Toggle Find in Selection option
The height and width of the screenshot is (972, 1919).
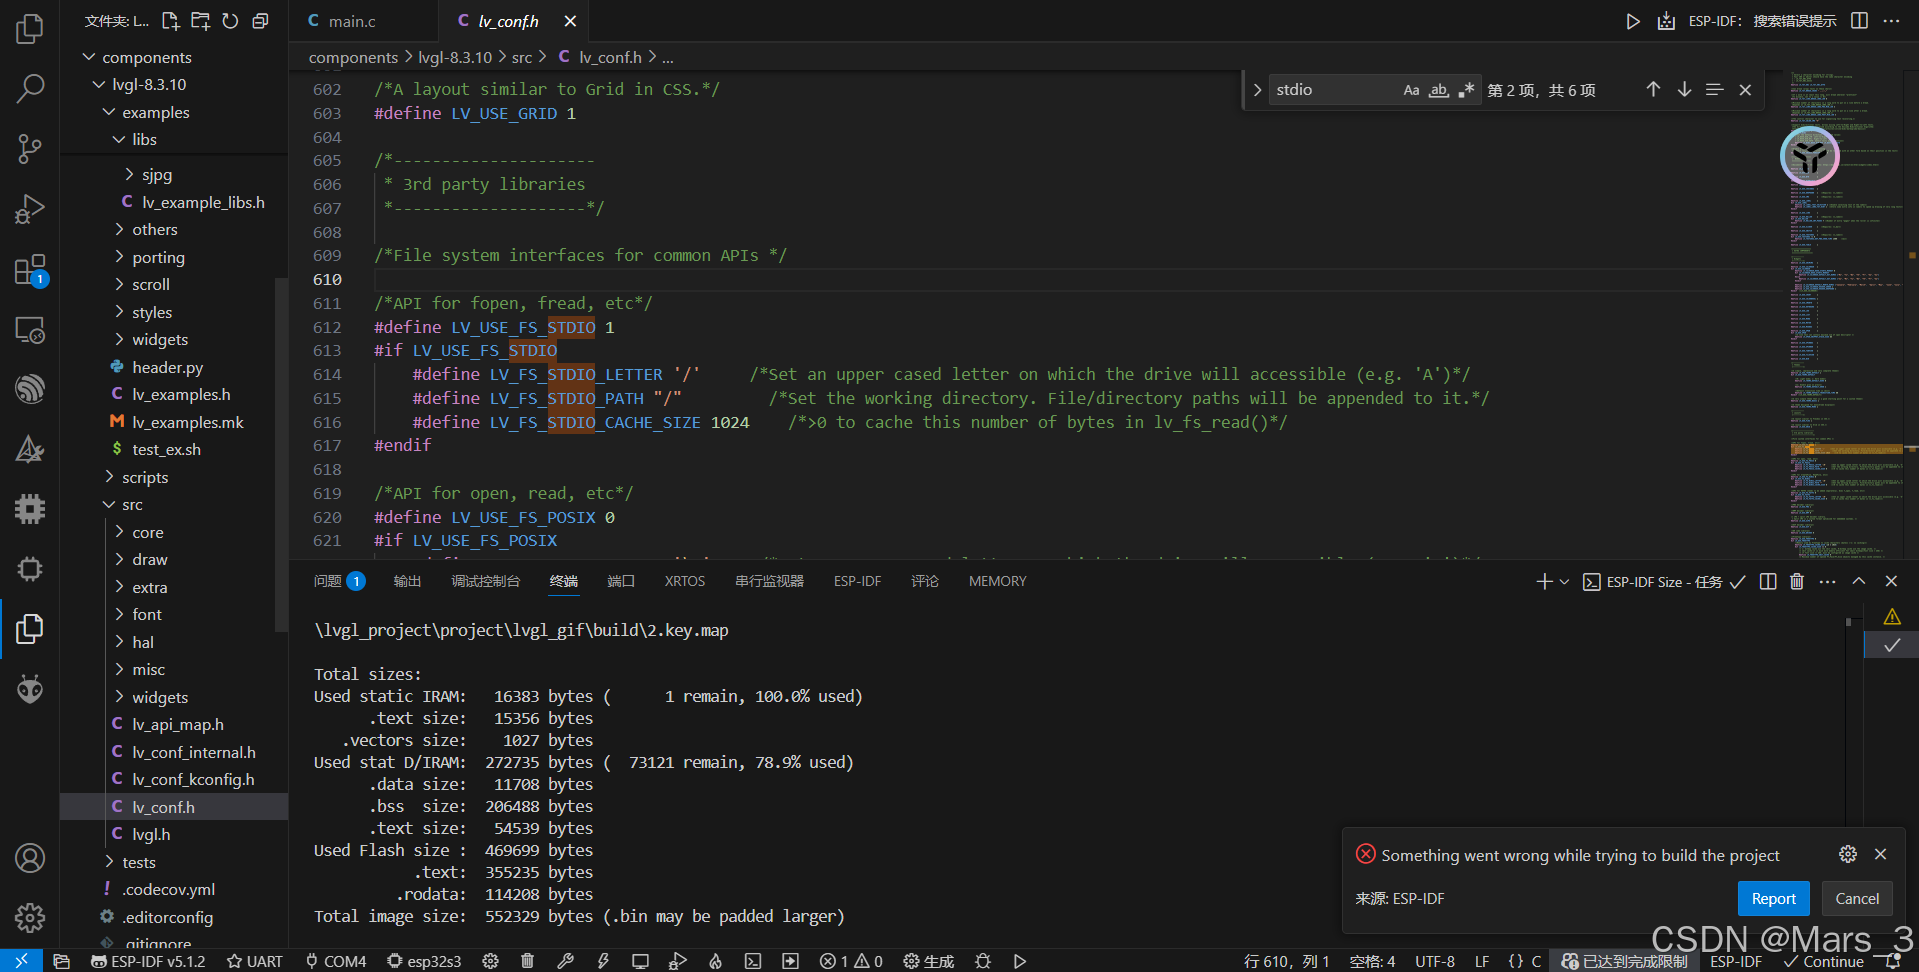click(x=1714, y=90)
